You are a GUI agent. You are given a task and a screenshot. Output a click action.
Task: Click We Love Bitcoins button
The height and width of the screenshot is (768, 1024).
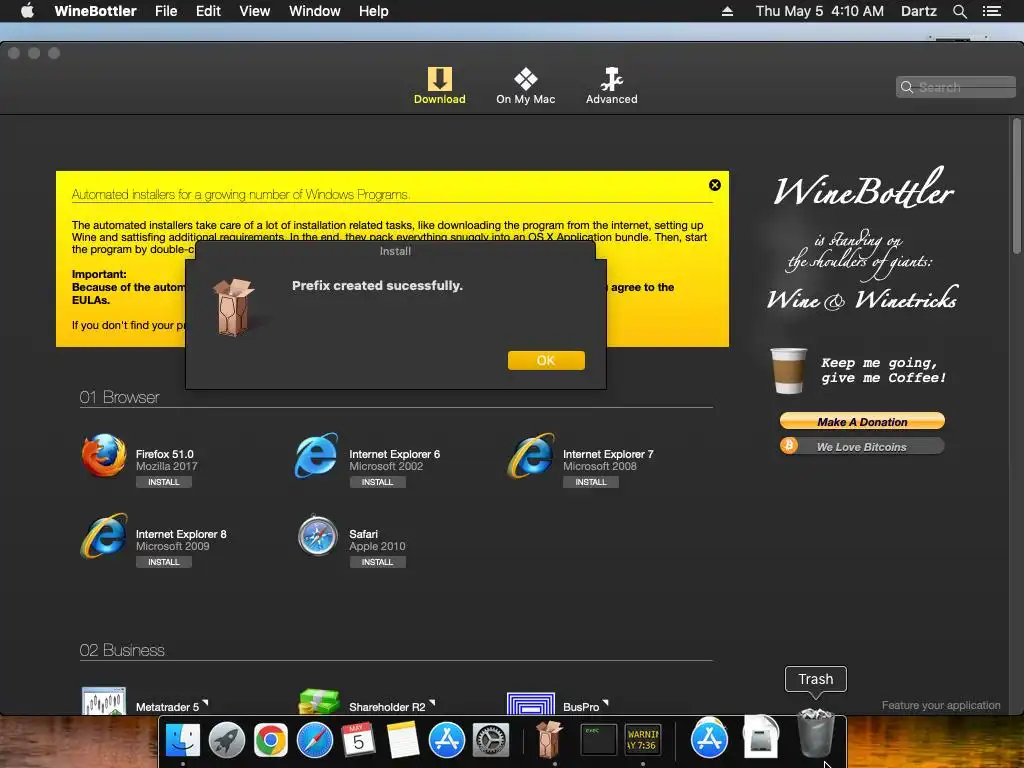tap(862, 447)
